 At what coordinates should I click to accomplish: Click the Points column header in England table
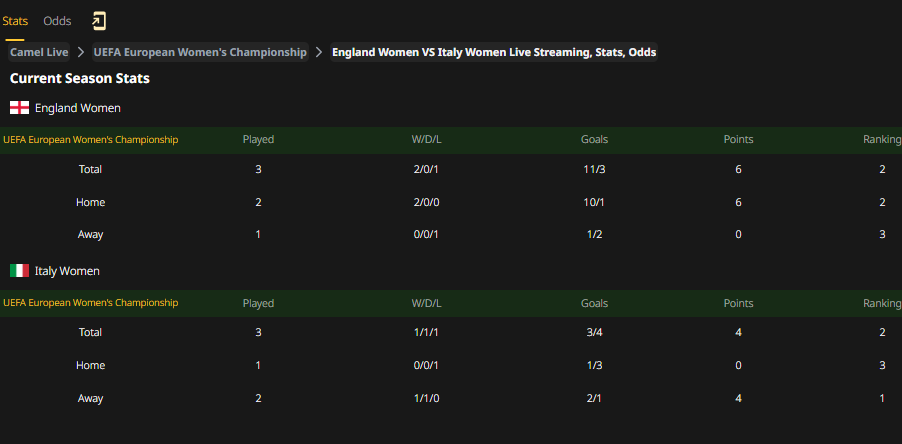738,140
